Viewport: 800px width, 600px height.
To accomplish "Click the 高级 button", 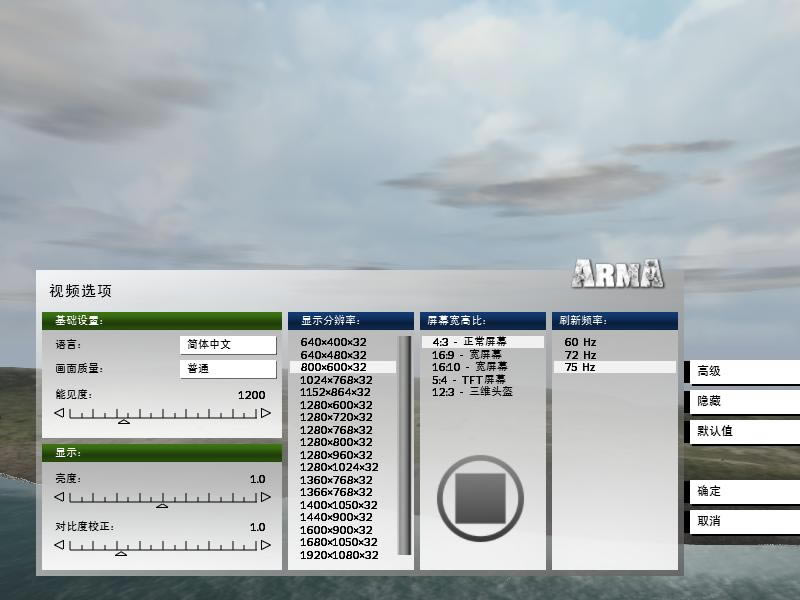I will click(x=745, y=371).
